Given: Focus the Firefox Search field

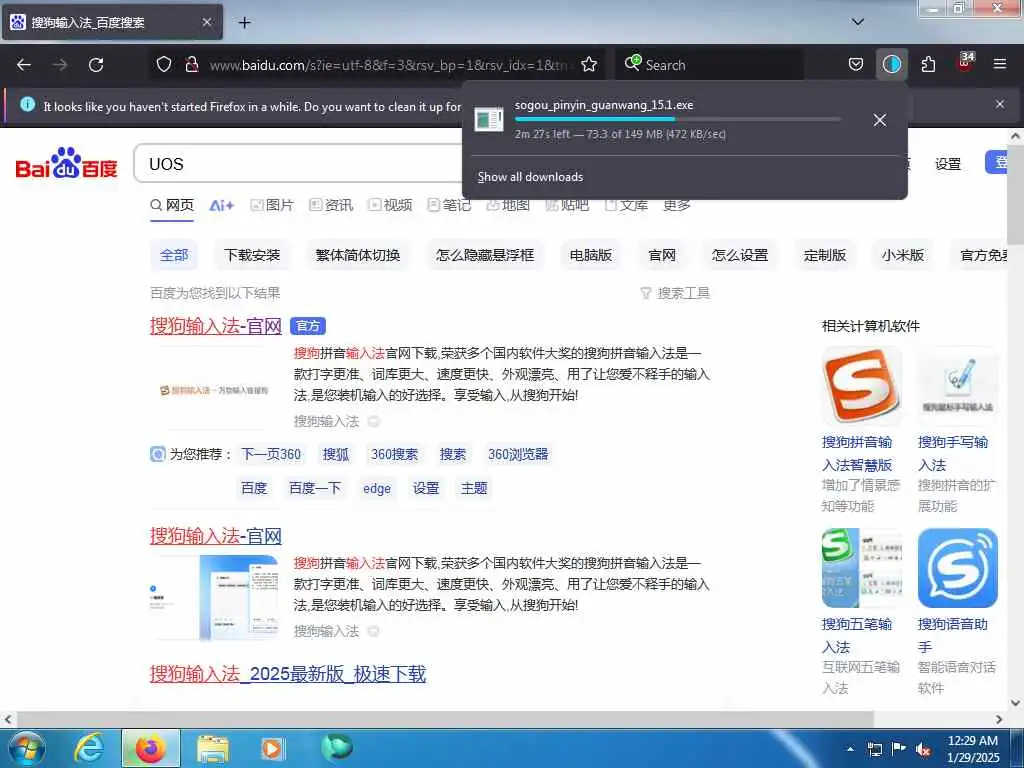Looking at the screenshot, I should [x=709, y=65].
